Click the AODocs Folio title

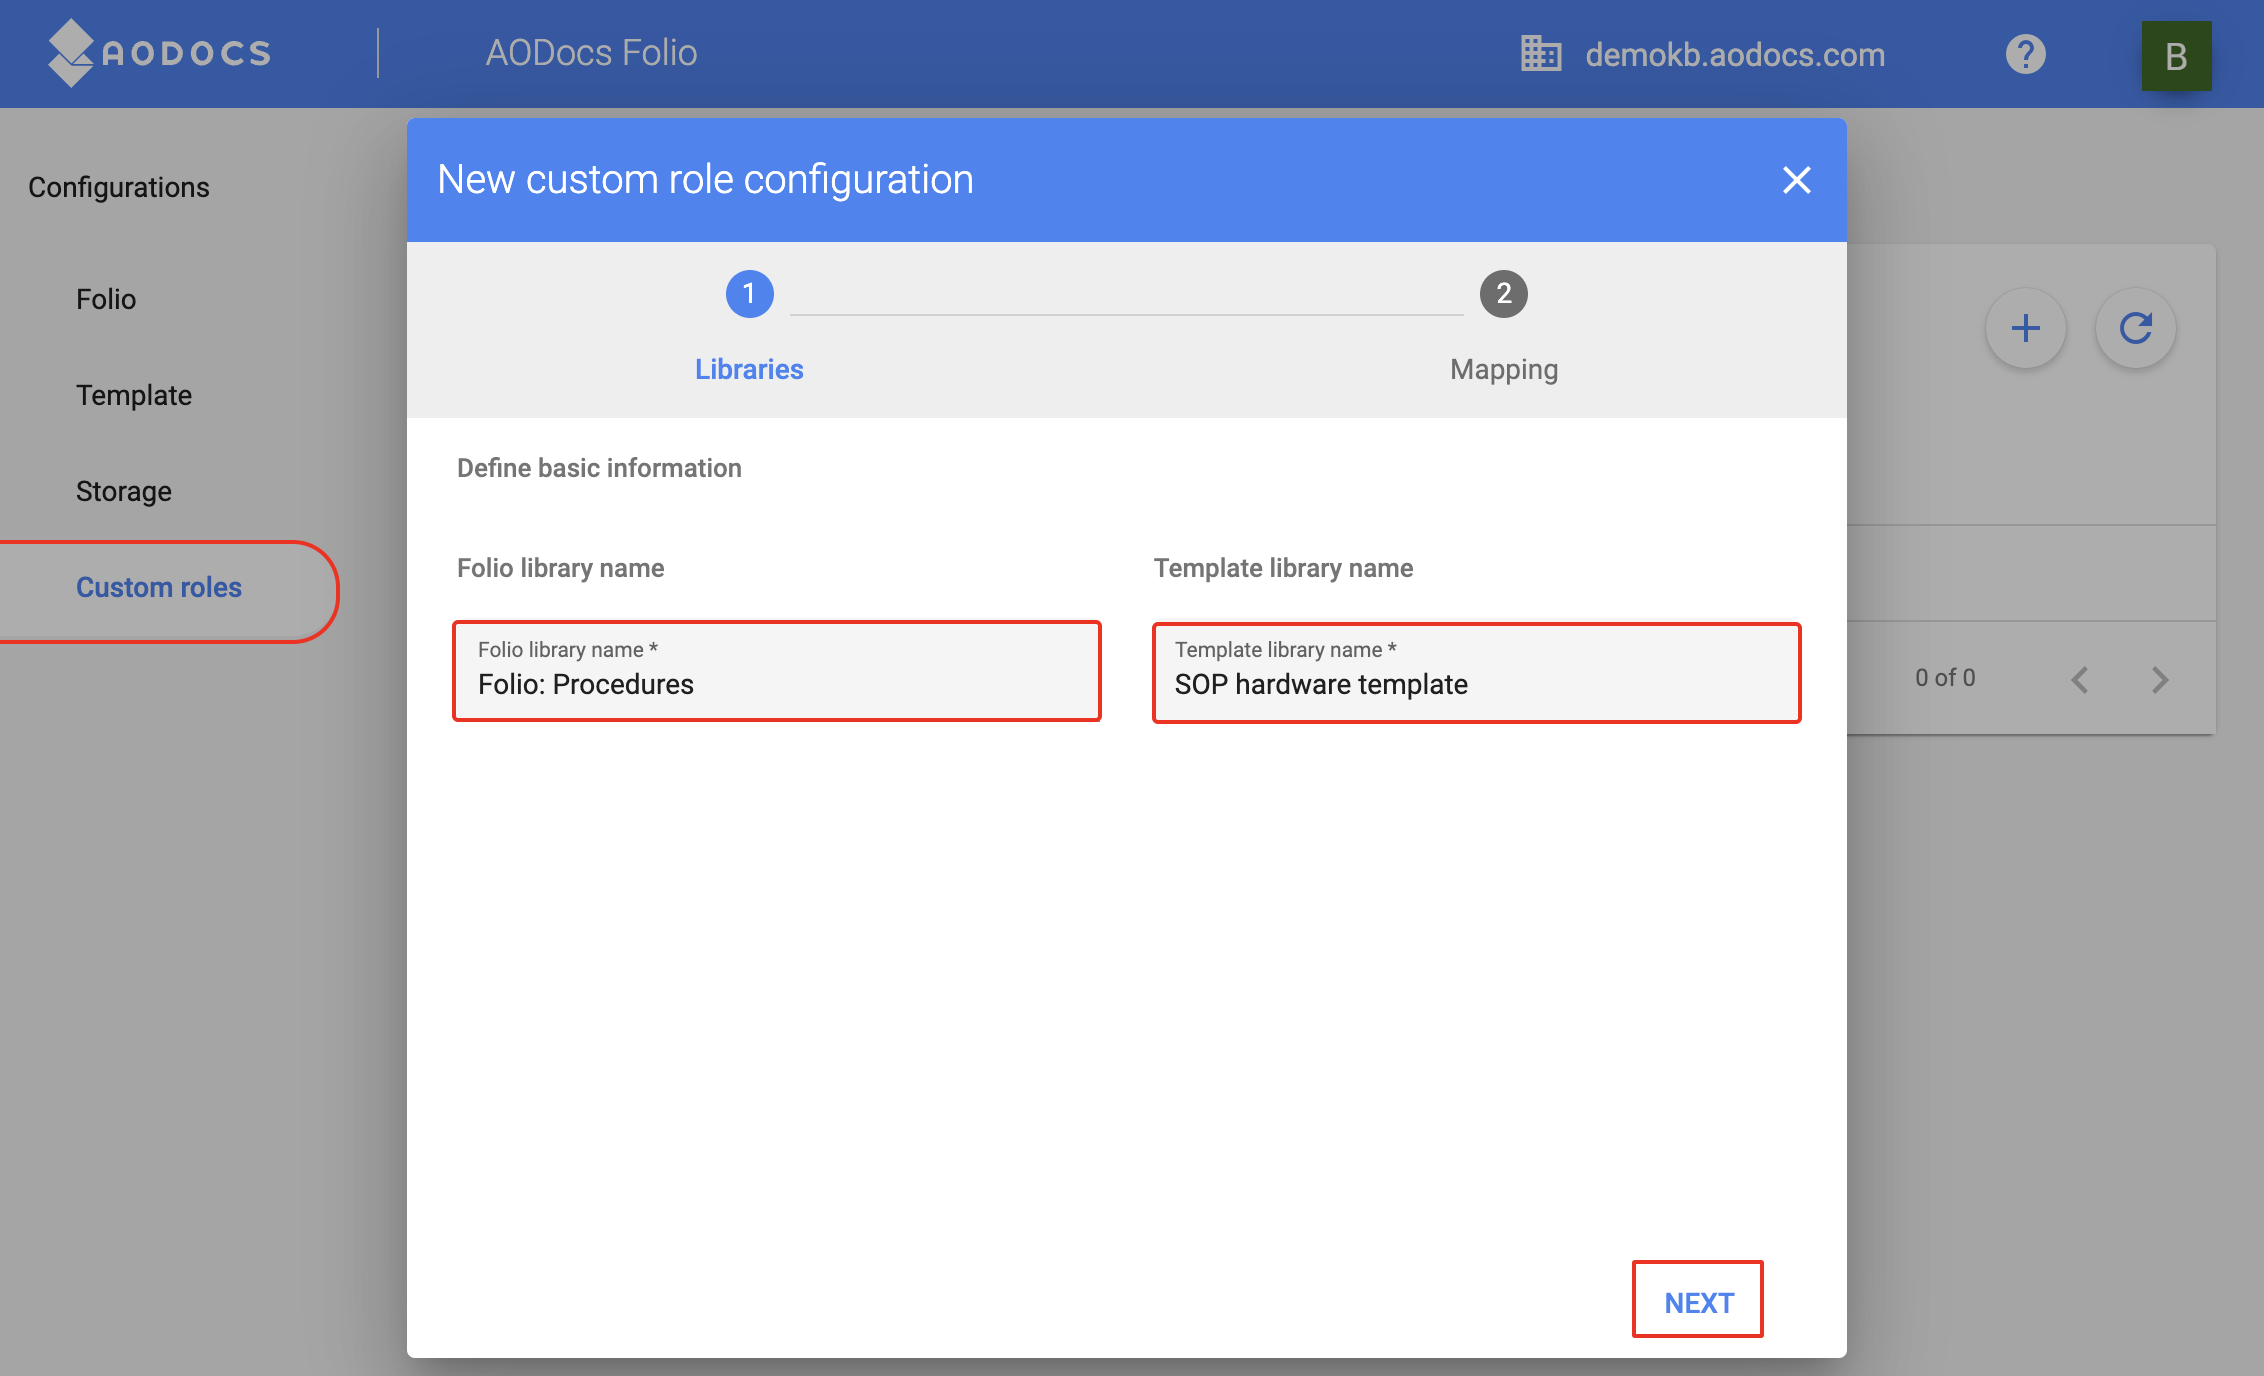coord(591,53)
